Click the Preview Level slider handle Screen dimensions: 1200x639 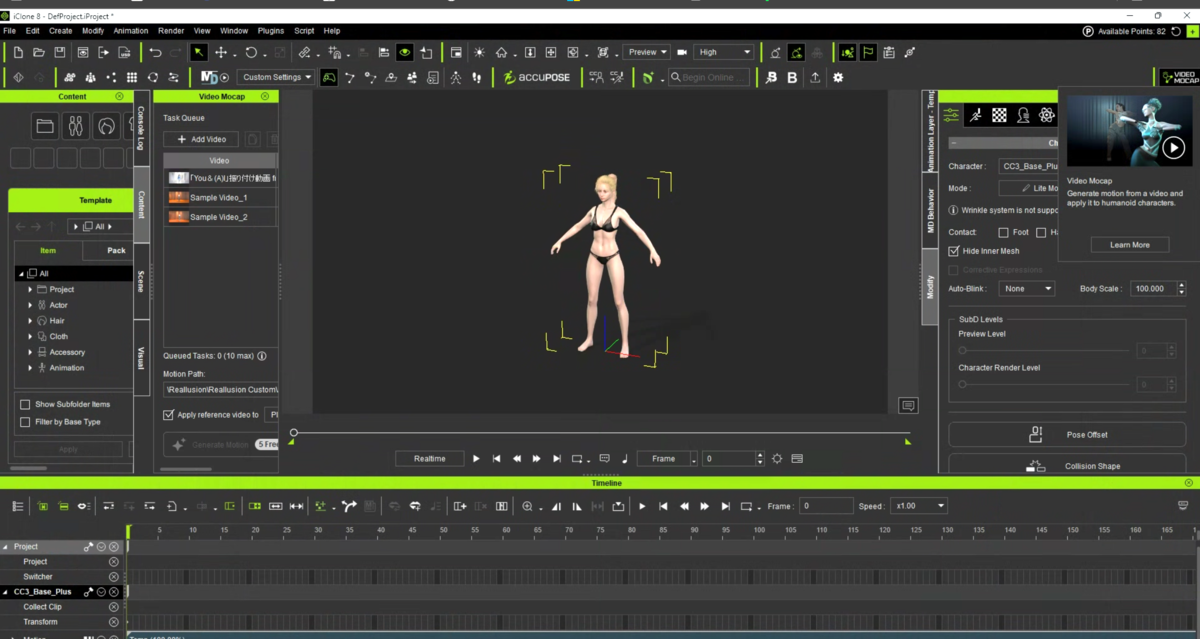coord(962,351)
